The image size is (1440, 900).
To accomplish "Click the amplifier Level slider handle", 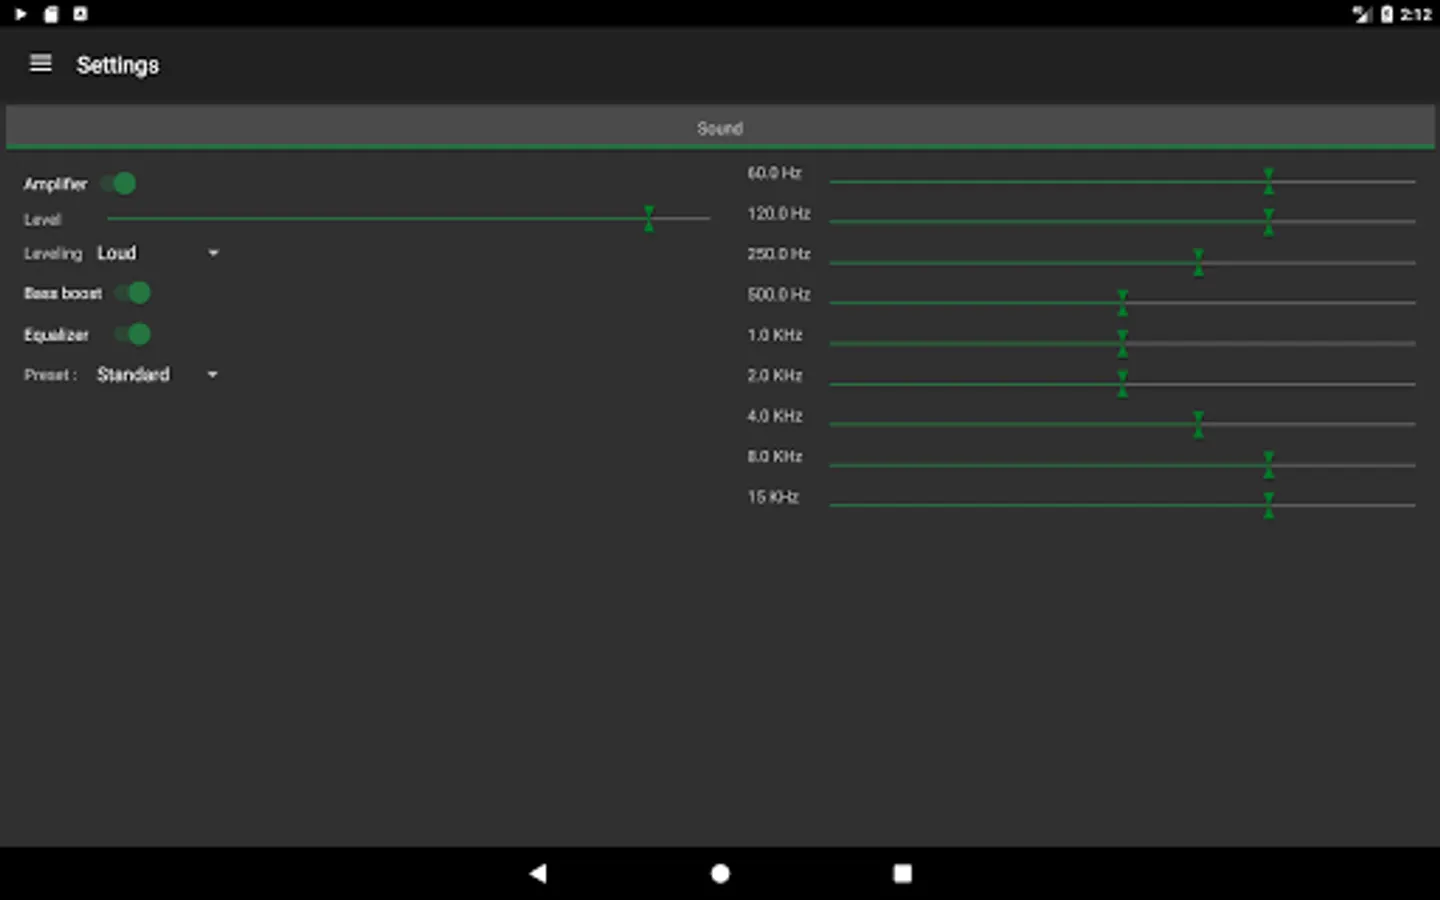I will [x=649, y=218].
